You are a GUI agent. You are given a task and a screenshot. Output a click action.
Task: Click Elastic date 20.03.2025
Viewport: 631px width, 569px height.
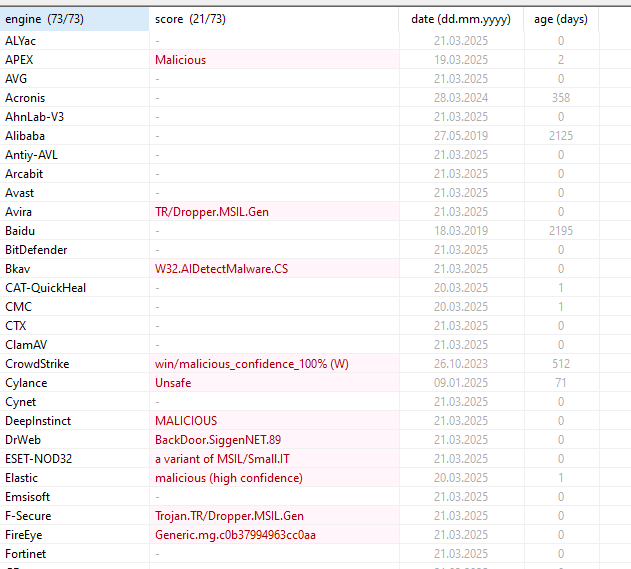click(x=461, y=478)
